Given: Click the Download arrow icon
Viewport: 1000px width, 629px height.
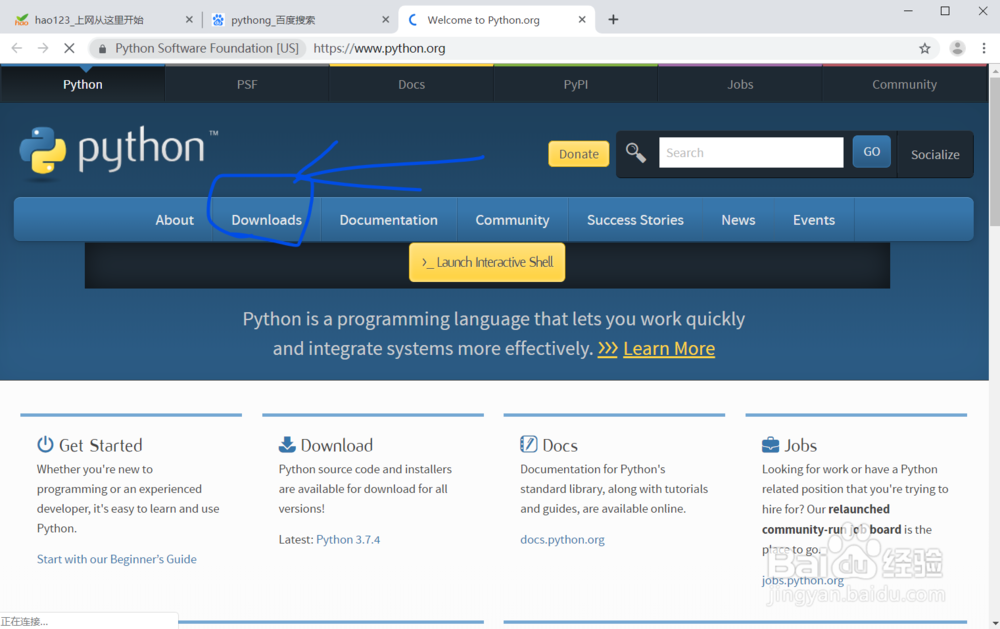Looking at the screenshot, I should [x=287, y=444].
